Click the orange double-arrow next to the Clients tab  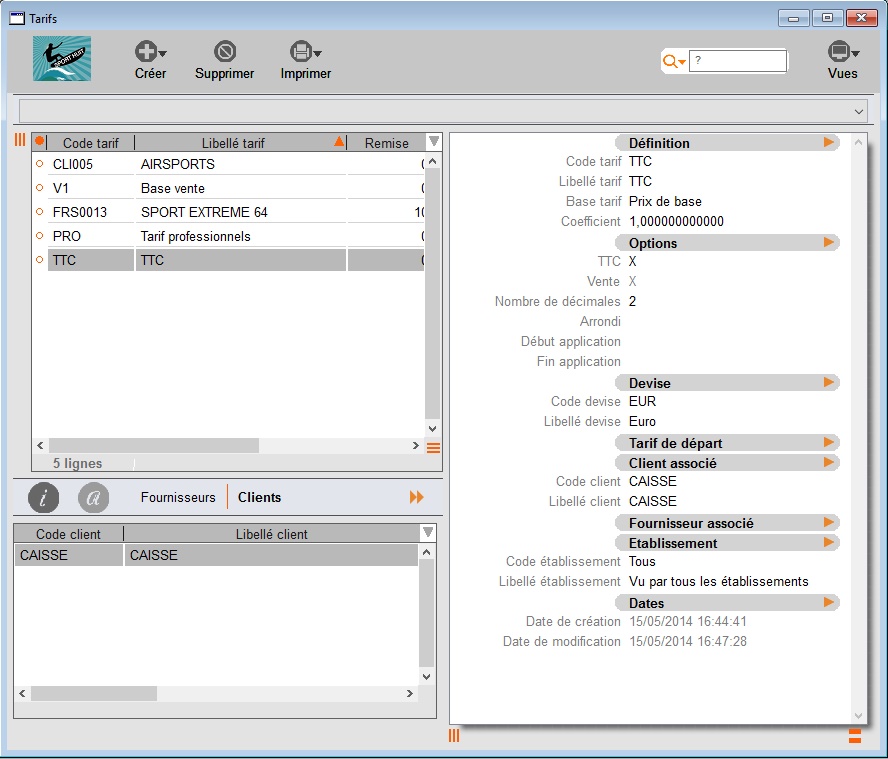point(416,497)
